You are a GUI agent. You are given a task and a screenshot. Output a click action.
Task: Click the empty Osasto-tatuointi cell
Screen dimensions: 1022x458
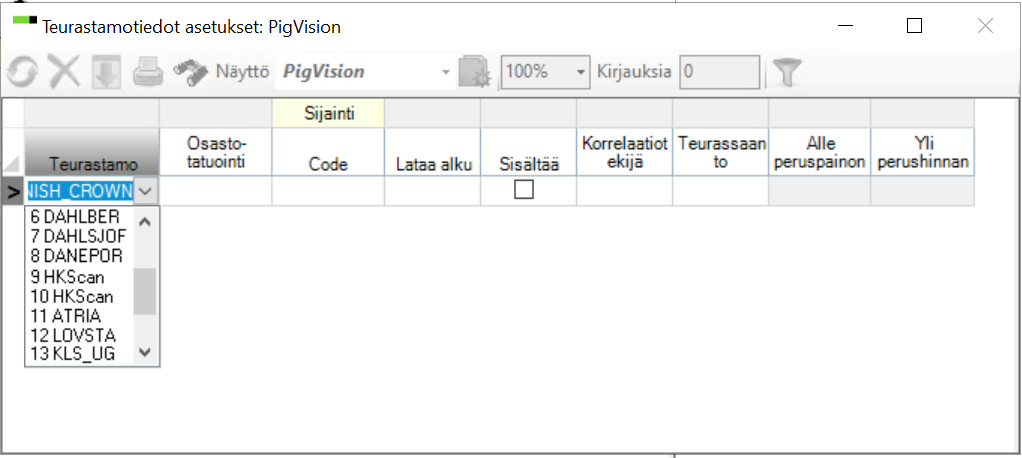(216, 191)
